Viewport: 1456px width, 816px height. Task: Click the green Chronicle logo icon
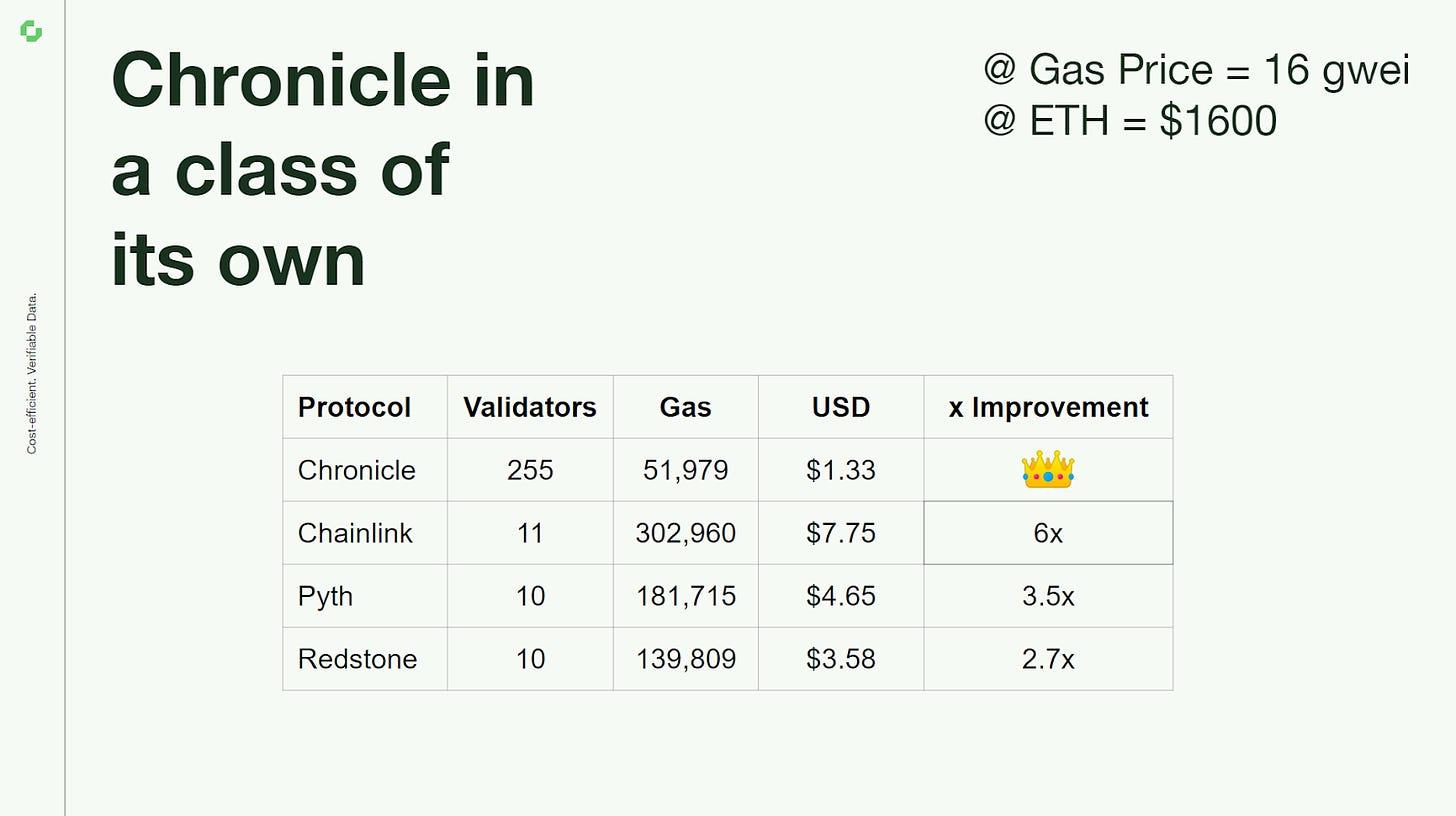point(31,32)
